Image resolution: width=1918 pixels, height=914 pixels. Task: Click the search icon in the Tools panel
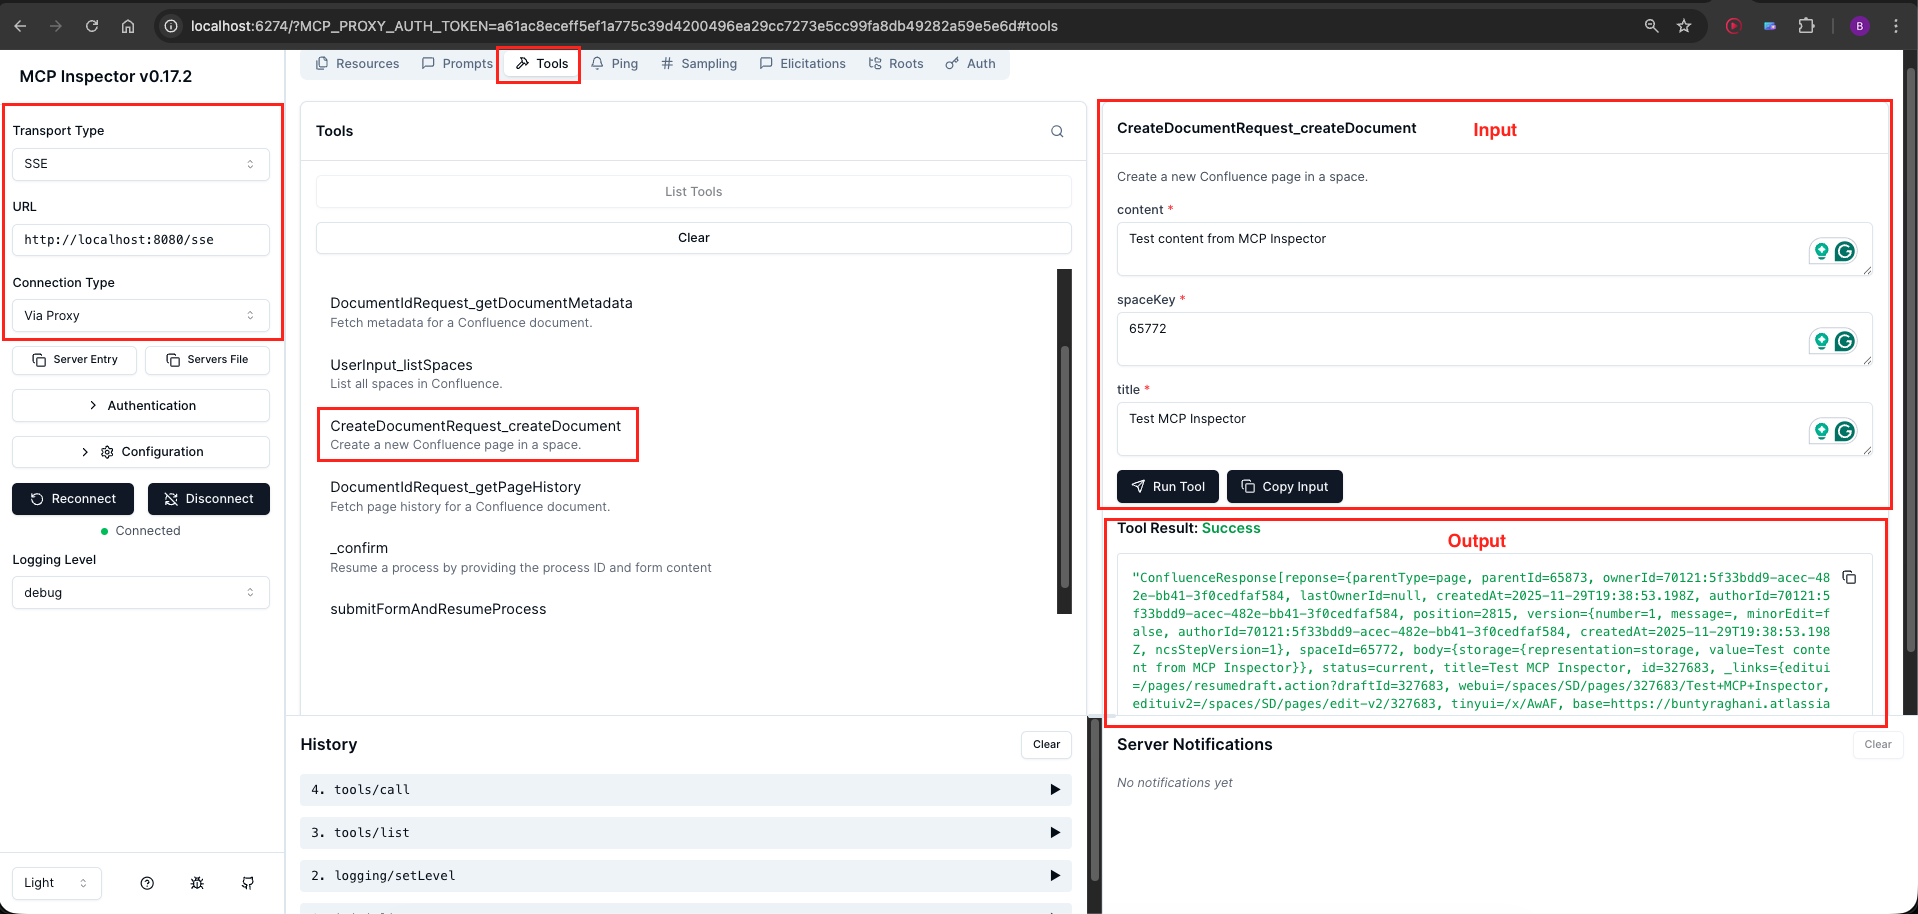click(x=1057, y=131)
